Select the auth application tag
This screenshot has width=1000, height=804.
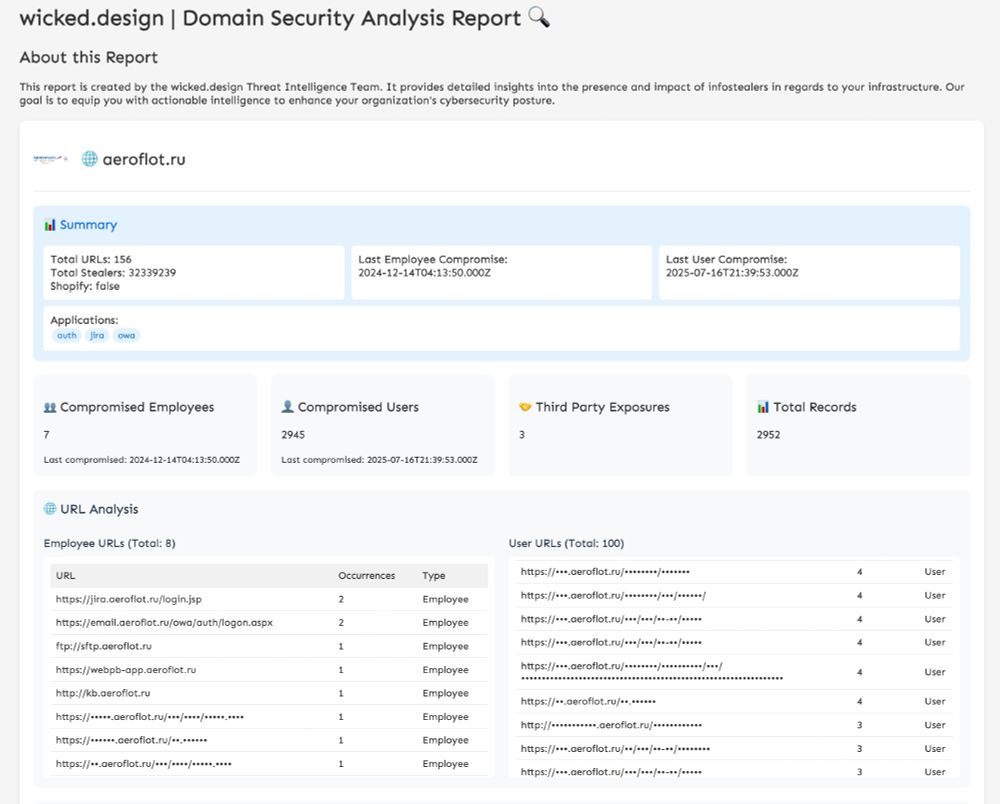click(66, 335)
